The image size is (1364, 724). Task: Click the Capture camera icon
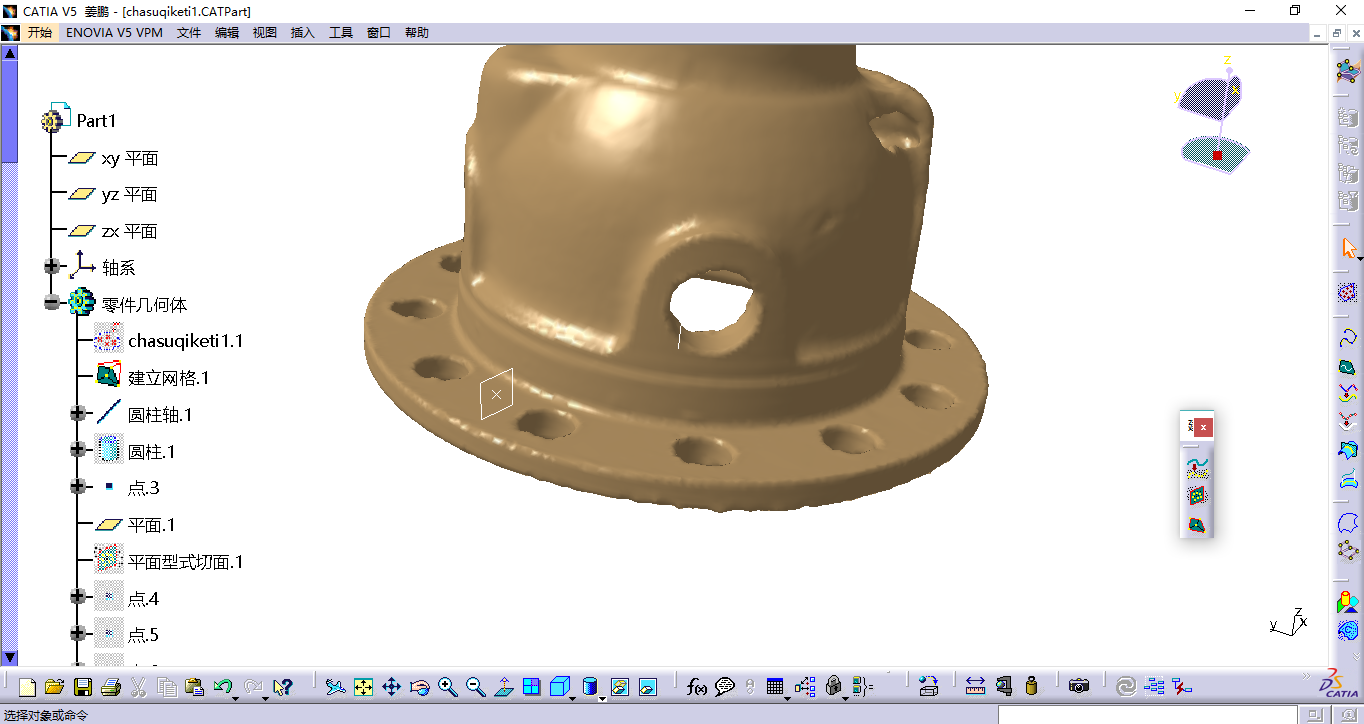(x=1078, y=687)
